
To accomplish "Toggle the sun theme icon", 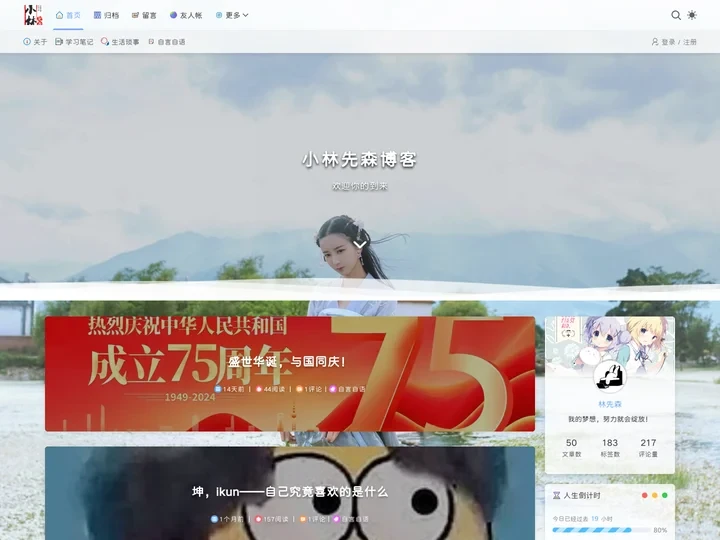I will coord(692,15).
